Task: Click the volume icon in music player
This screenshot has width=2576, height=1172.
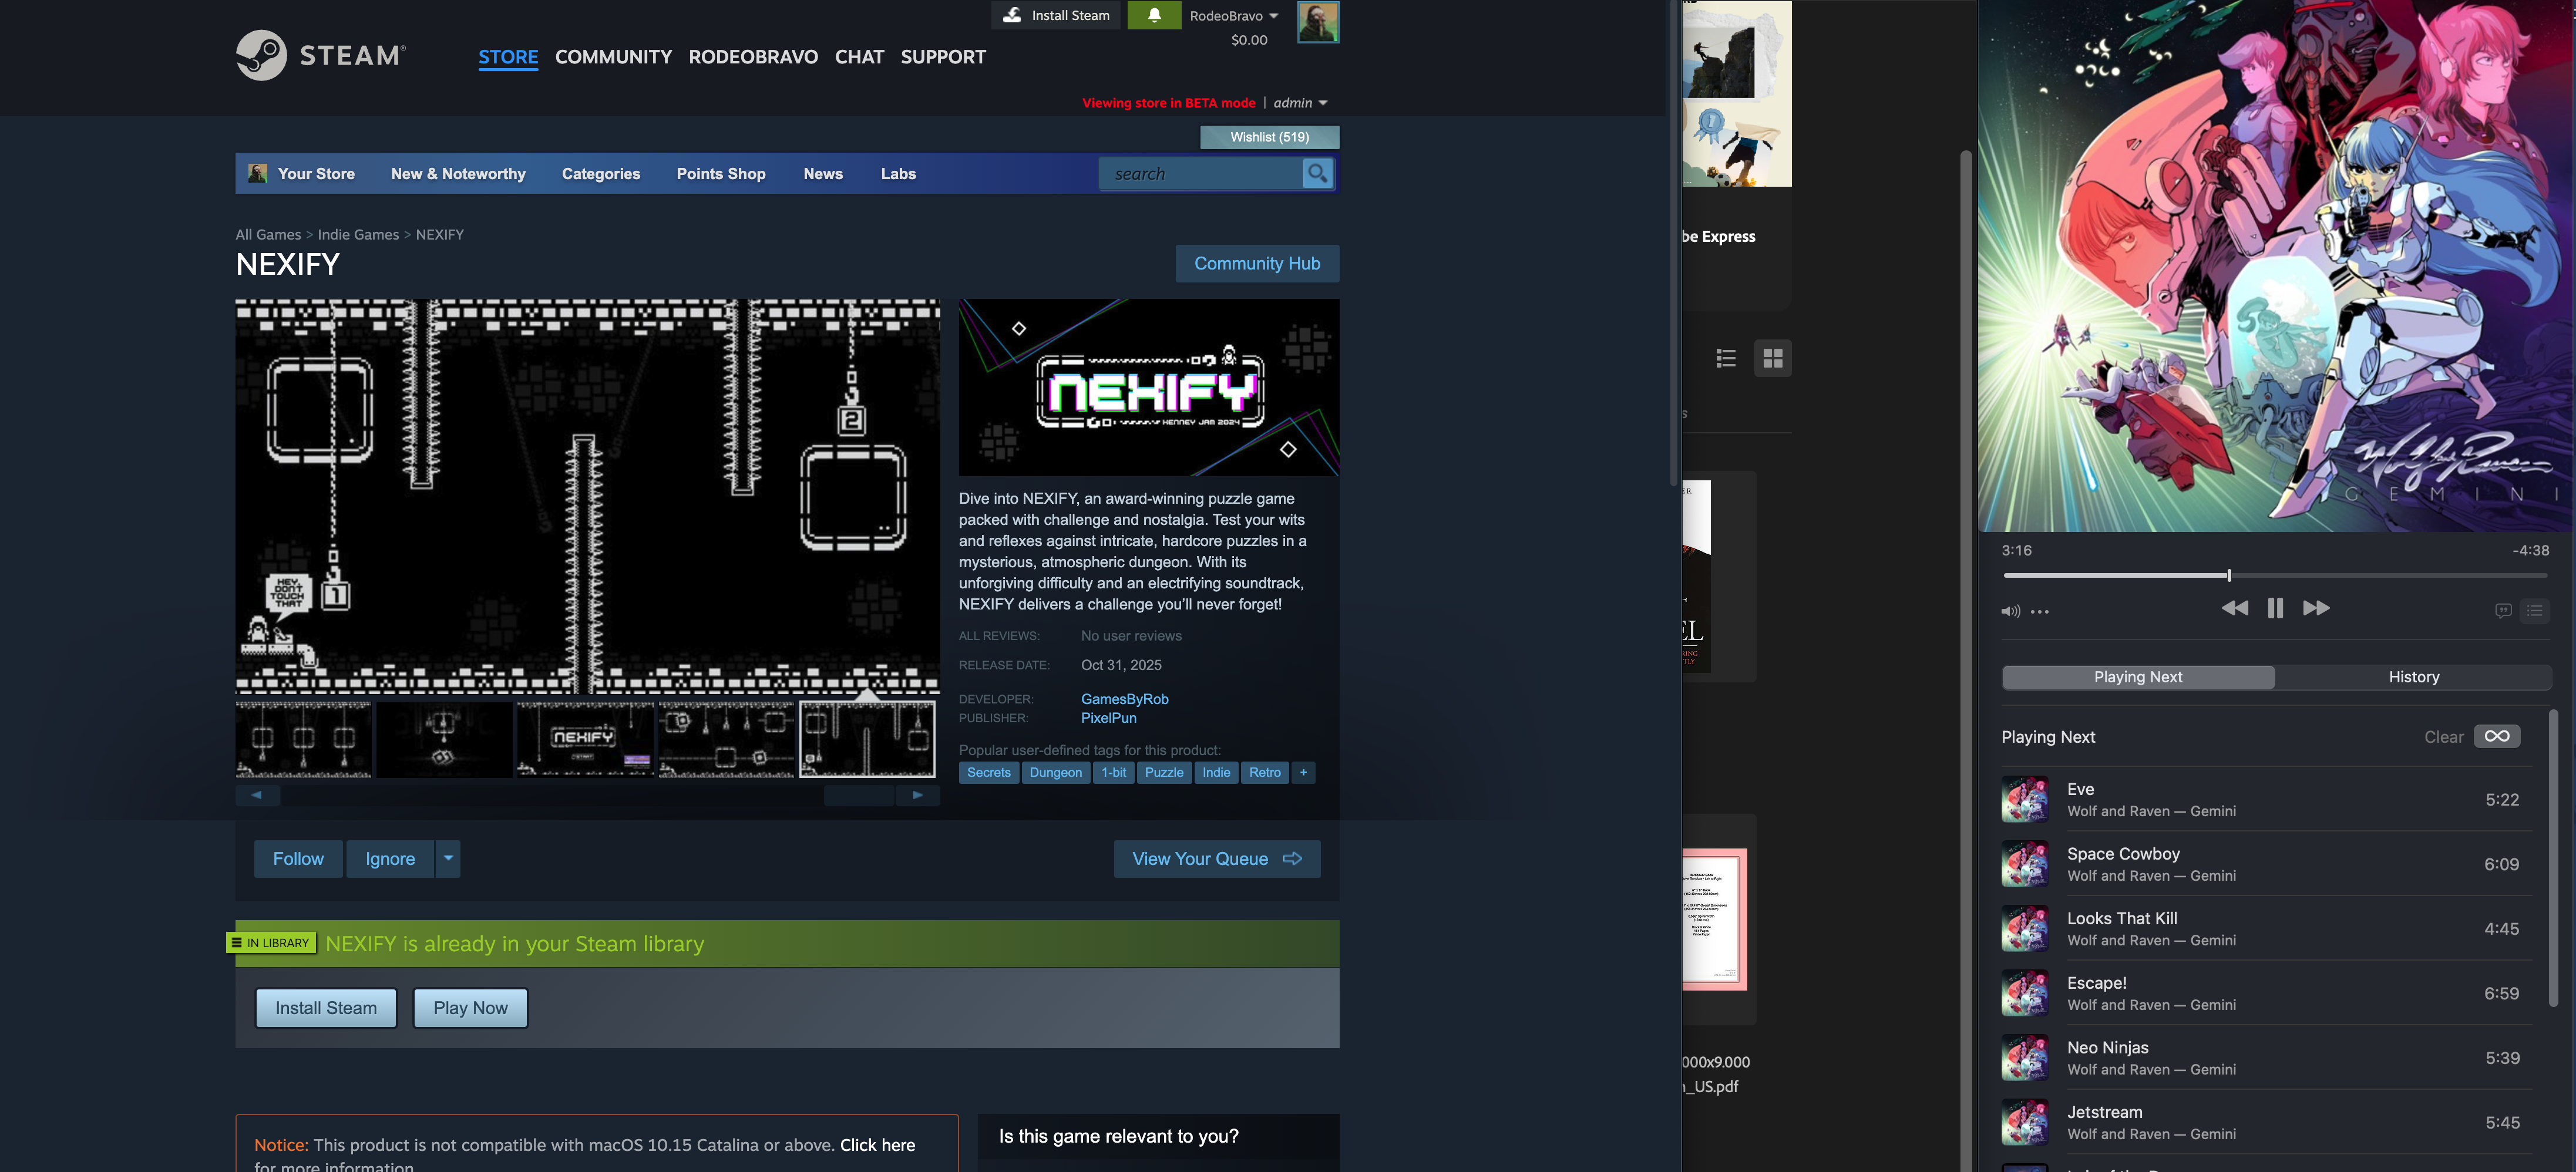Action: click(x=2010, y=611)
